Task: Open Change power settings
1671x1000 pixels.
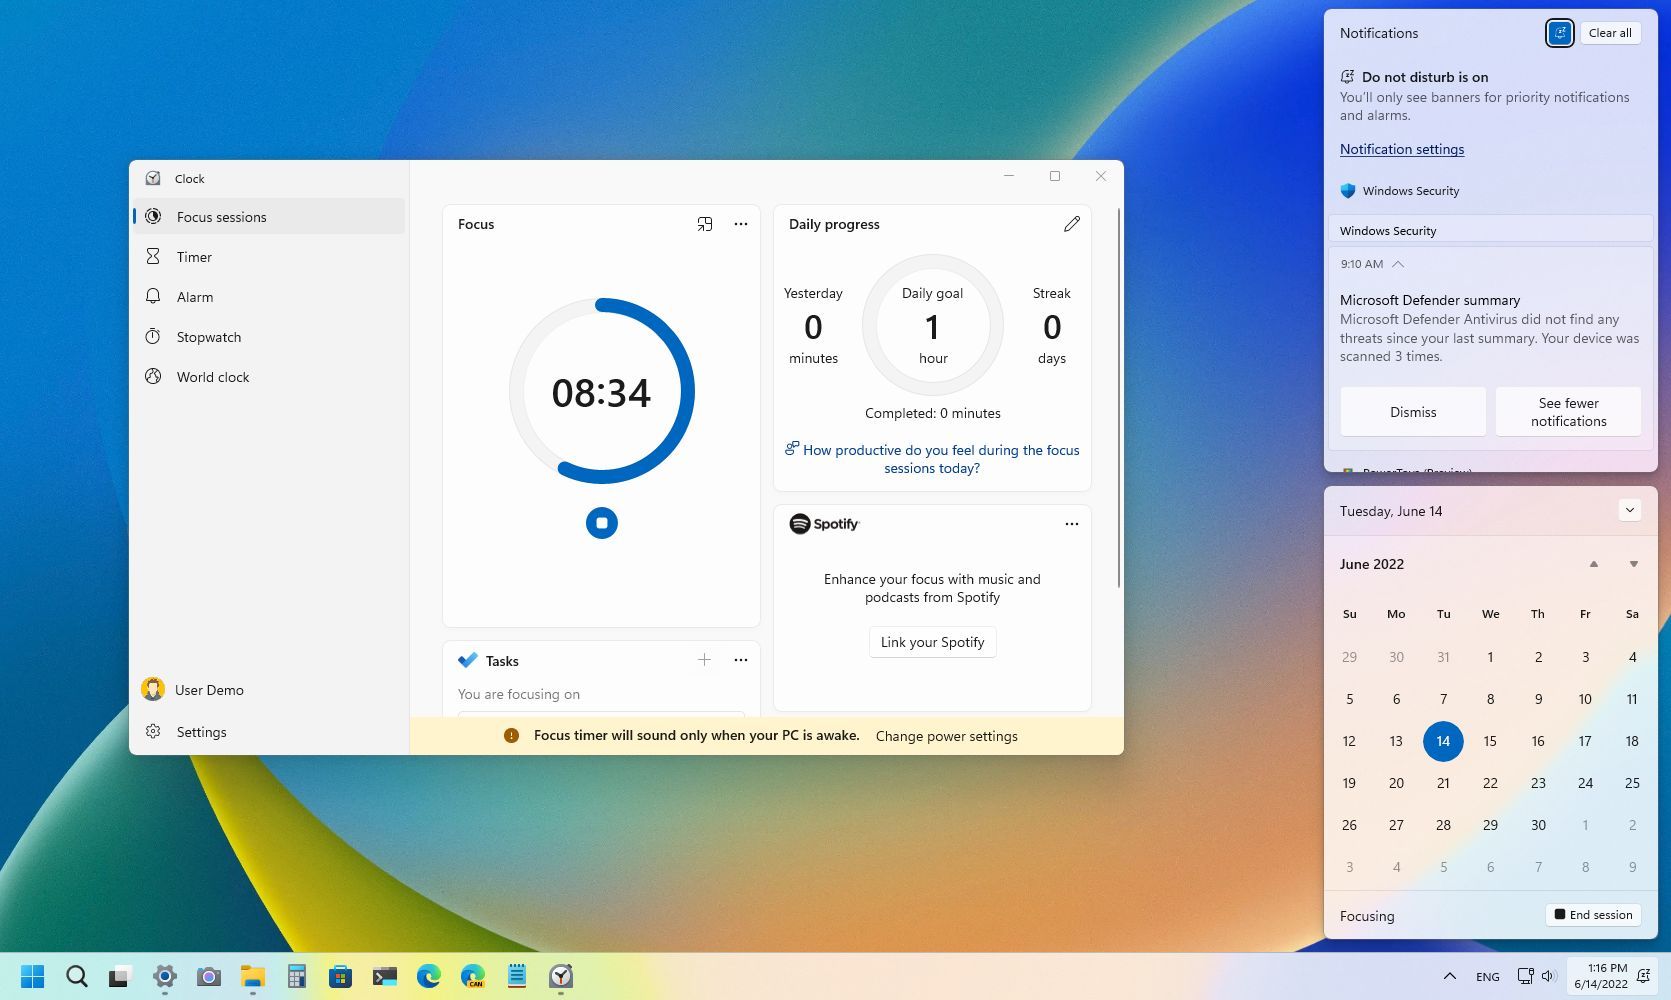Action: pos(946,735)
